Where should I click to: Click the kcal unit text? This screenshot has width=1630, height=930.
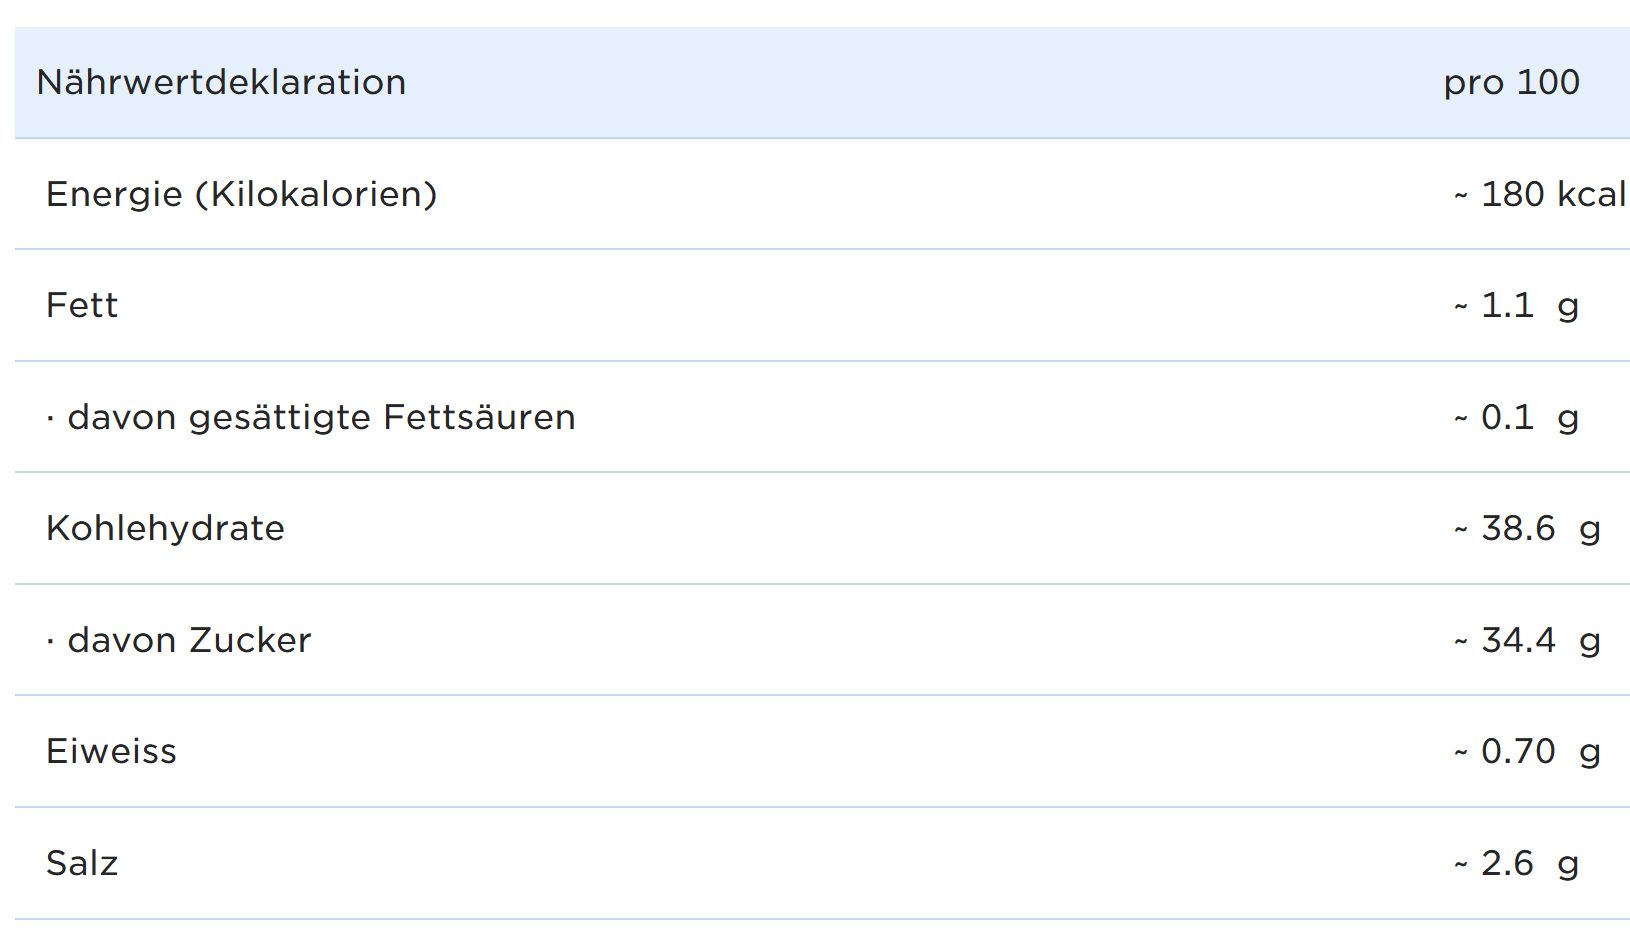tap(1590, 194)
